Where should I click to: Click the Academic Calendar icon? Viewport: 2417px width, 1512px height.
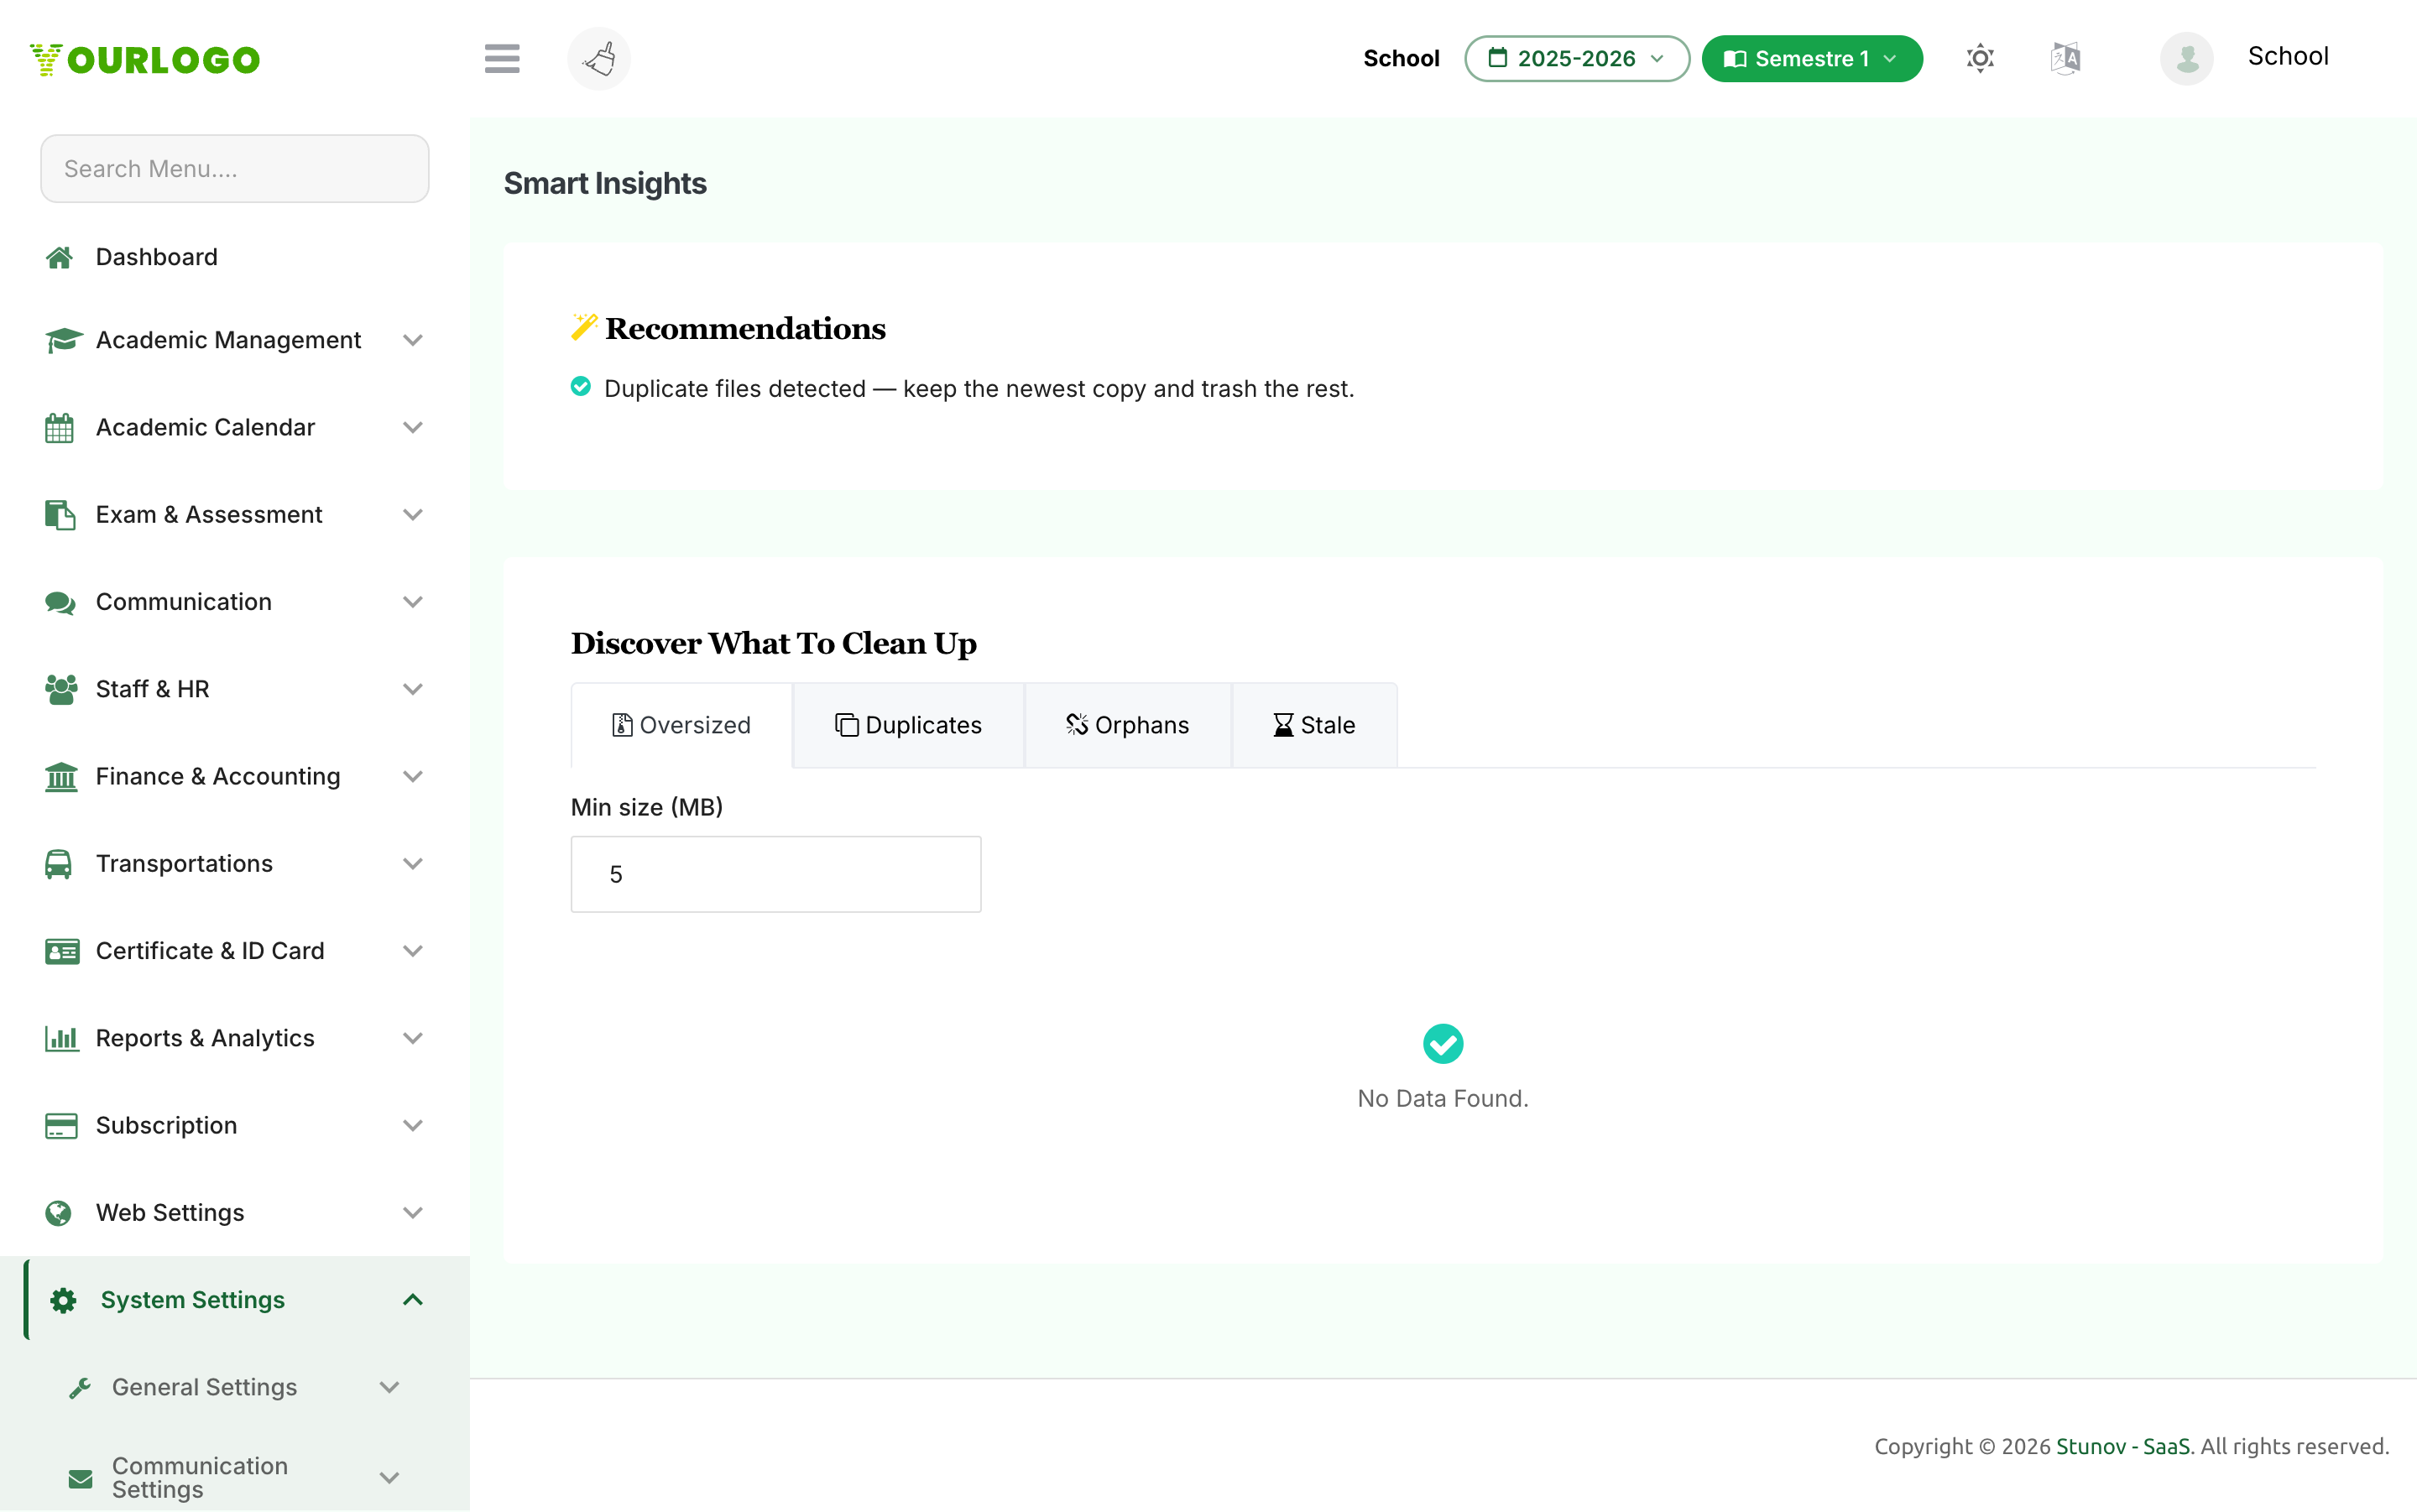click(59, 427)
